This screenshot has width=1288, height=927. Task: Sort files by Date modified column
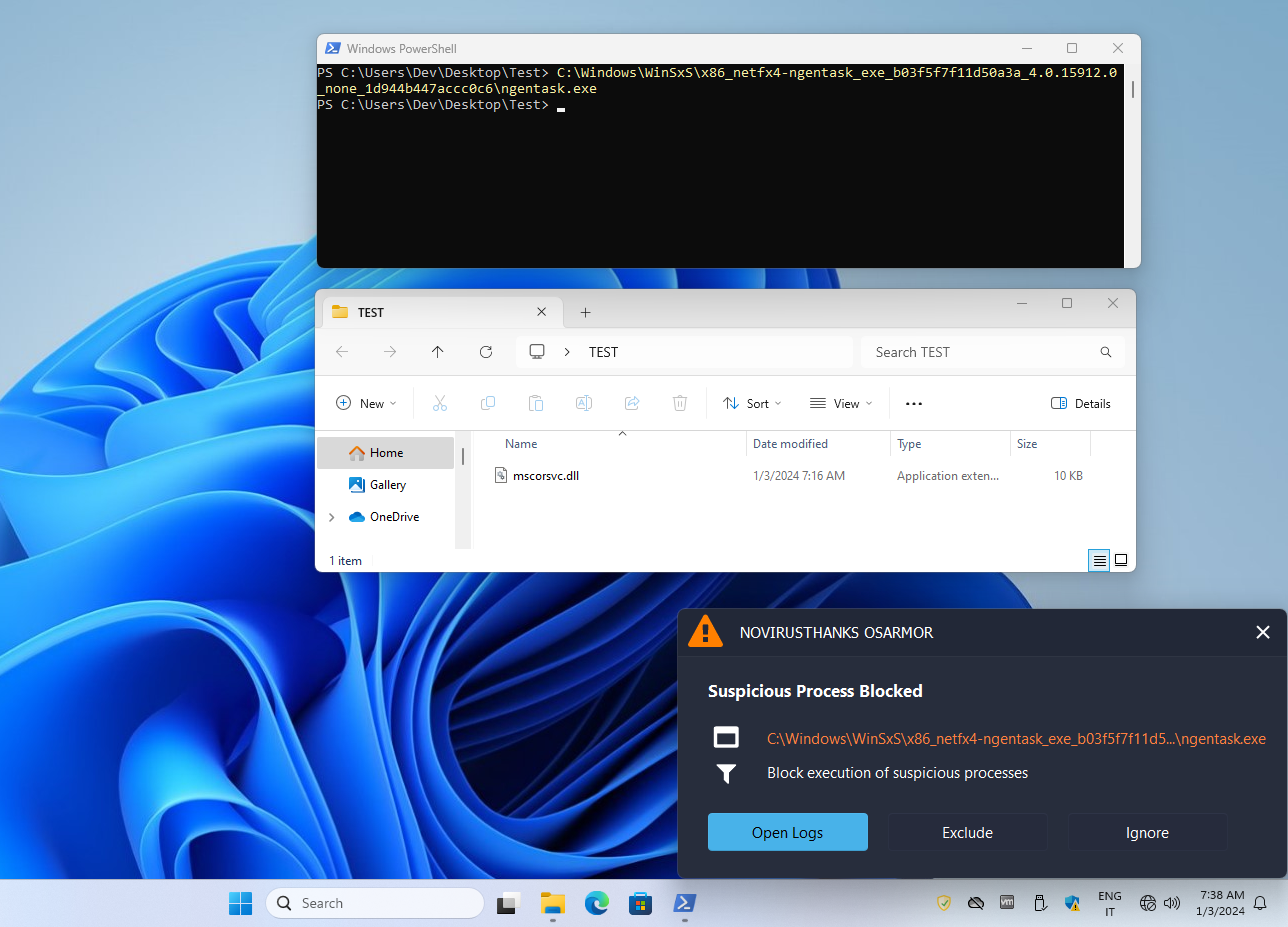pos(790,444)
